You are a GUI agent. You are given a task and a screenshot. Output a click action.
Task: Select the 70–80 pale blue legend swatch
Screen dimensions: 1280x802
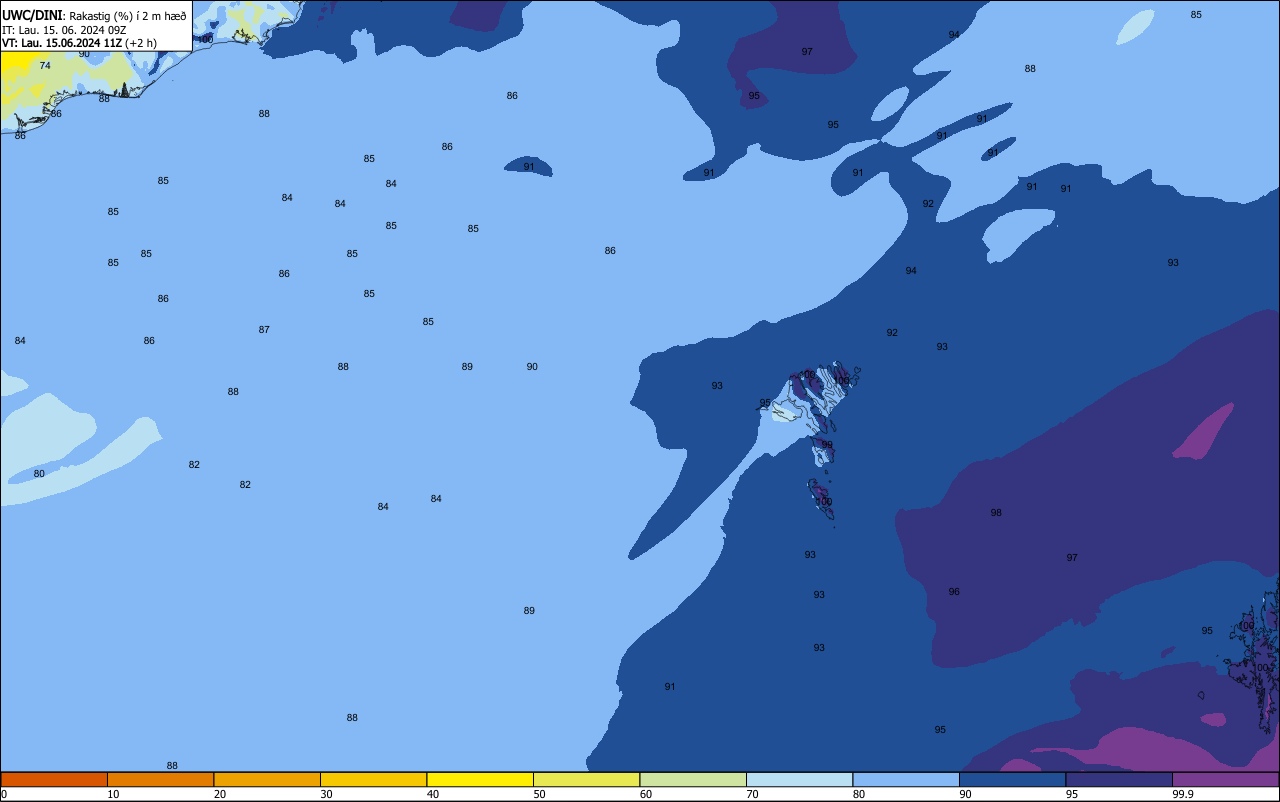pyautogui.click(x=799, y=779)
